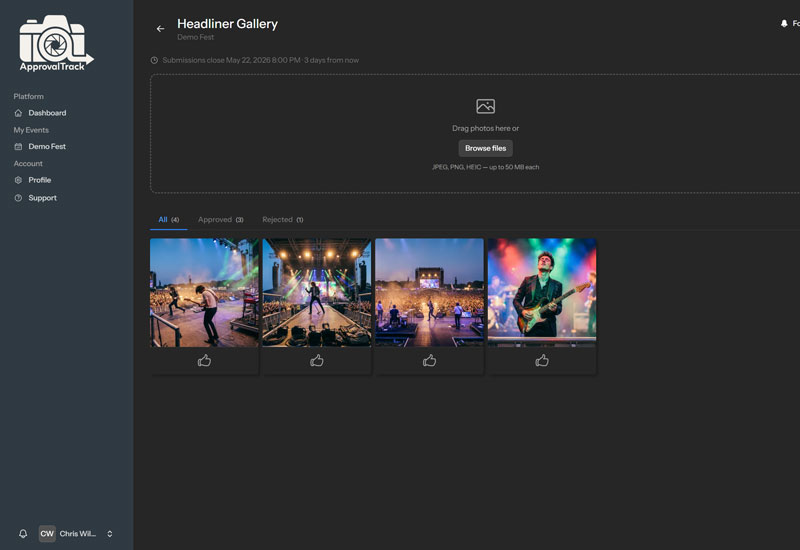Screen dimensions: 800x550
Task: Click the CW user avatar
Action: (x=47, y=534)
